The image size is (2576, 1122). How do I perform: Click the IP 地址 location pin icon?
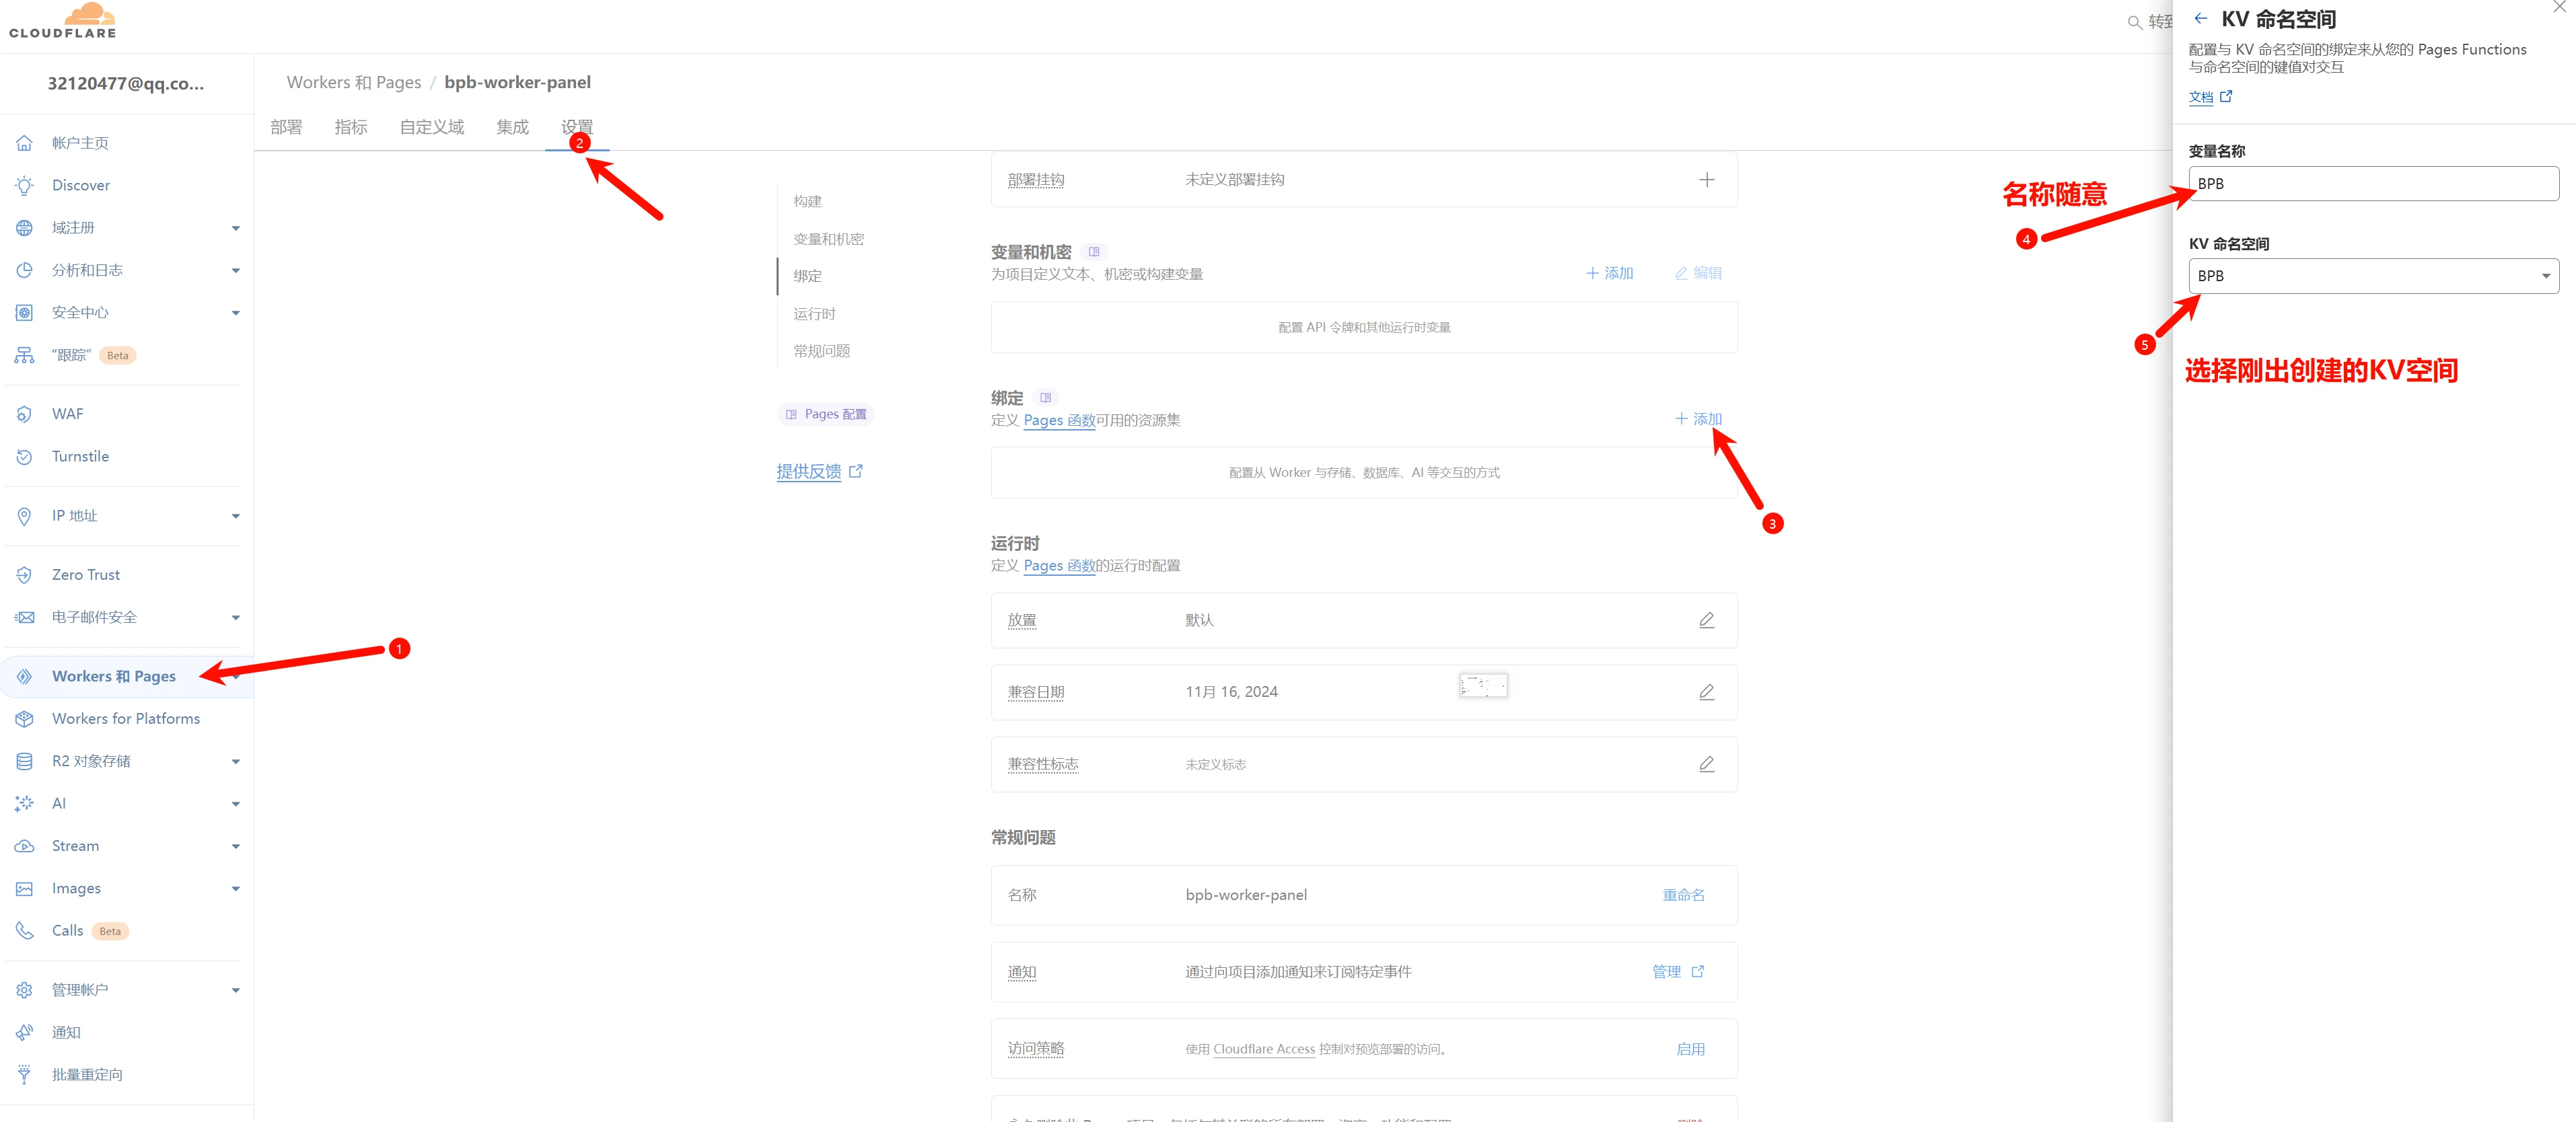(x=24, y=516)
